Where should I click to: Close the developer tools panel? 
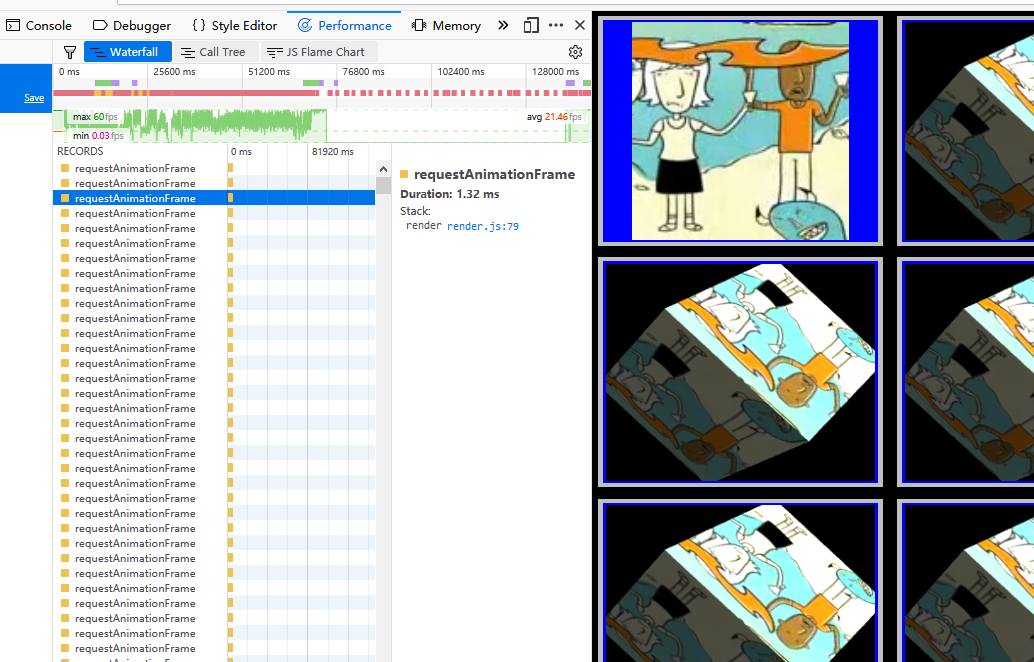(580, 25)
